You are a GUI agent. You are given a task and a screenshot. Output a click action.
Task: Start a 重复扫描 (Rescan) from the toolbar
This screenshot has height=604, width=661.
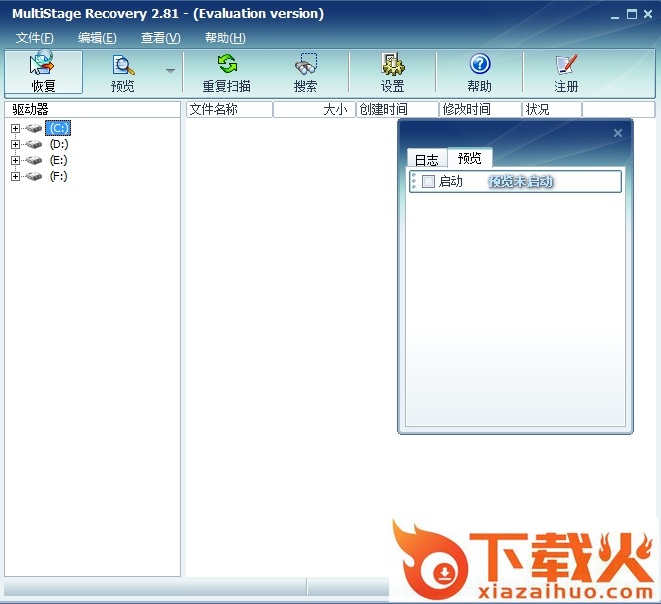click(227, 72)
